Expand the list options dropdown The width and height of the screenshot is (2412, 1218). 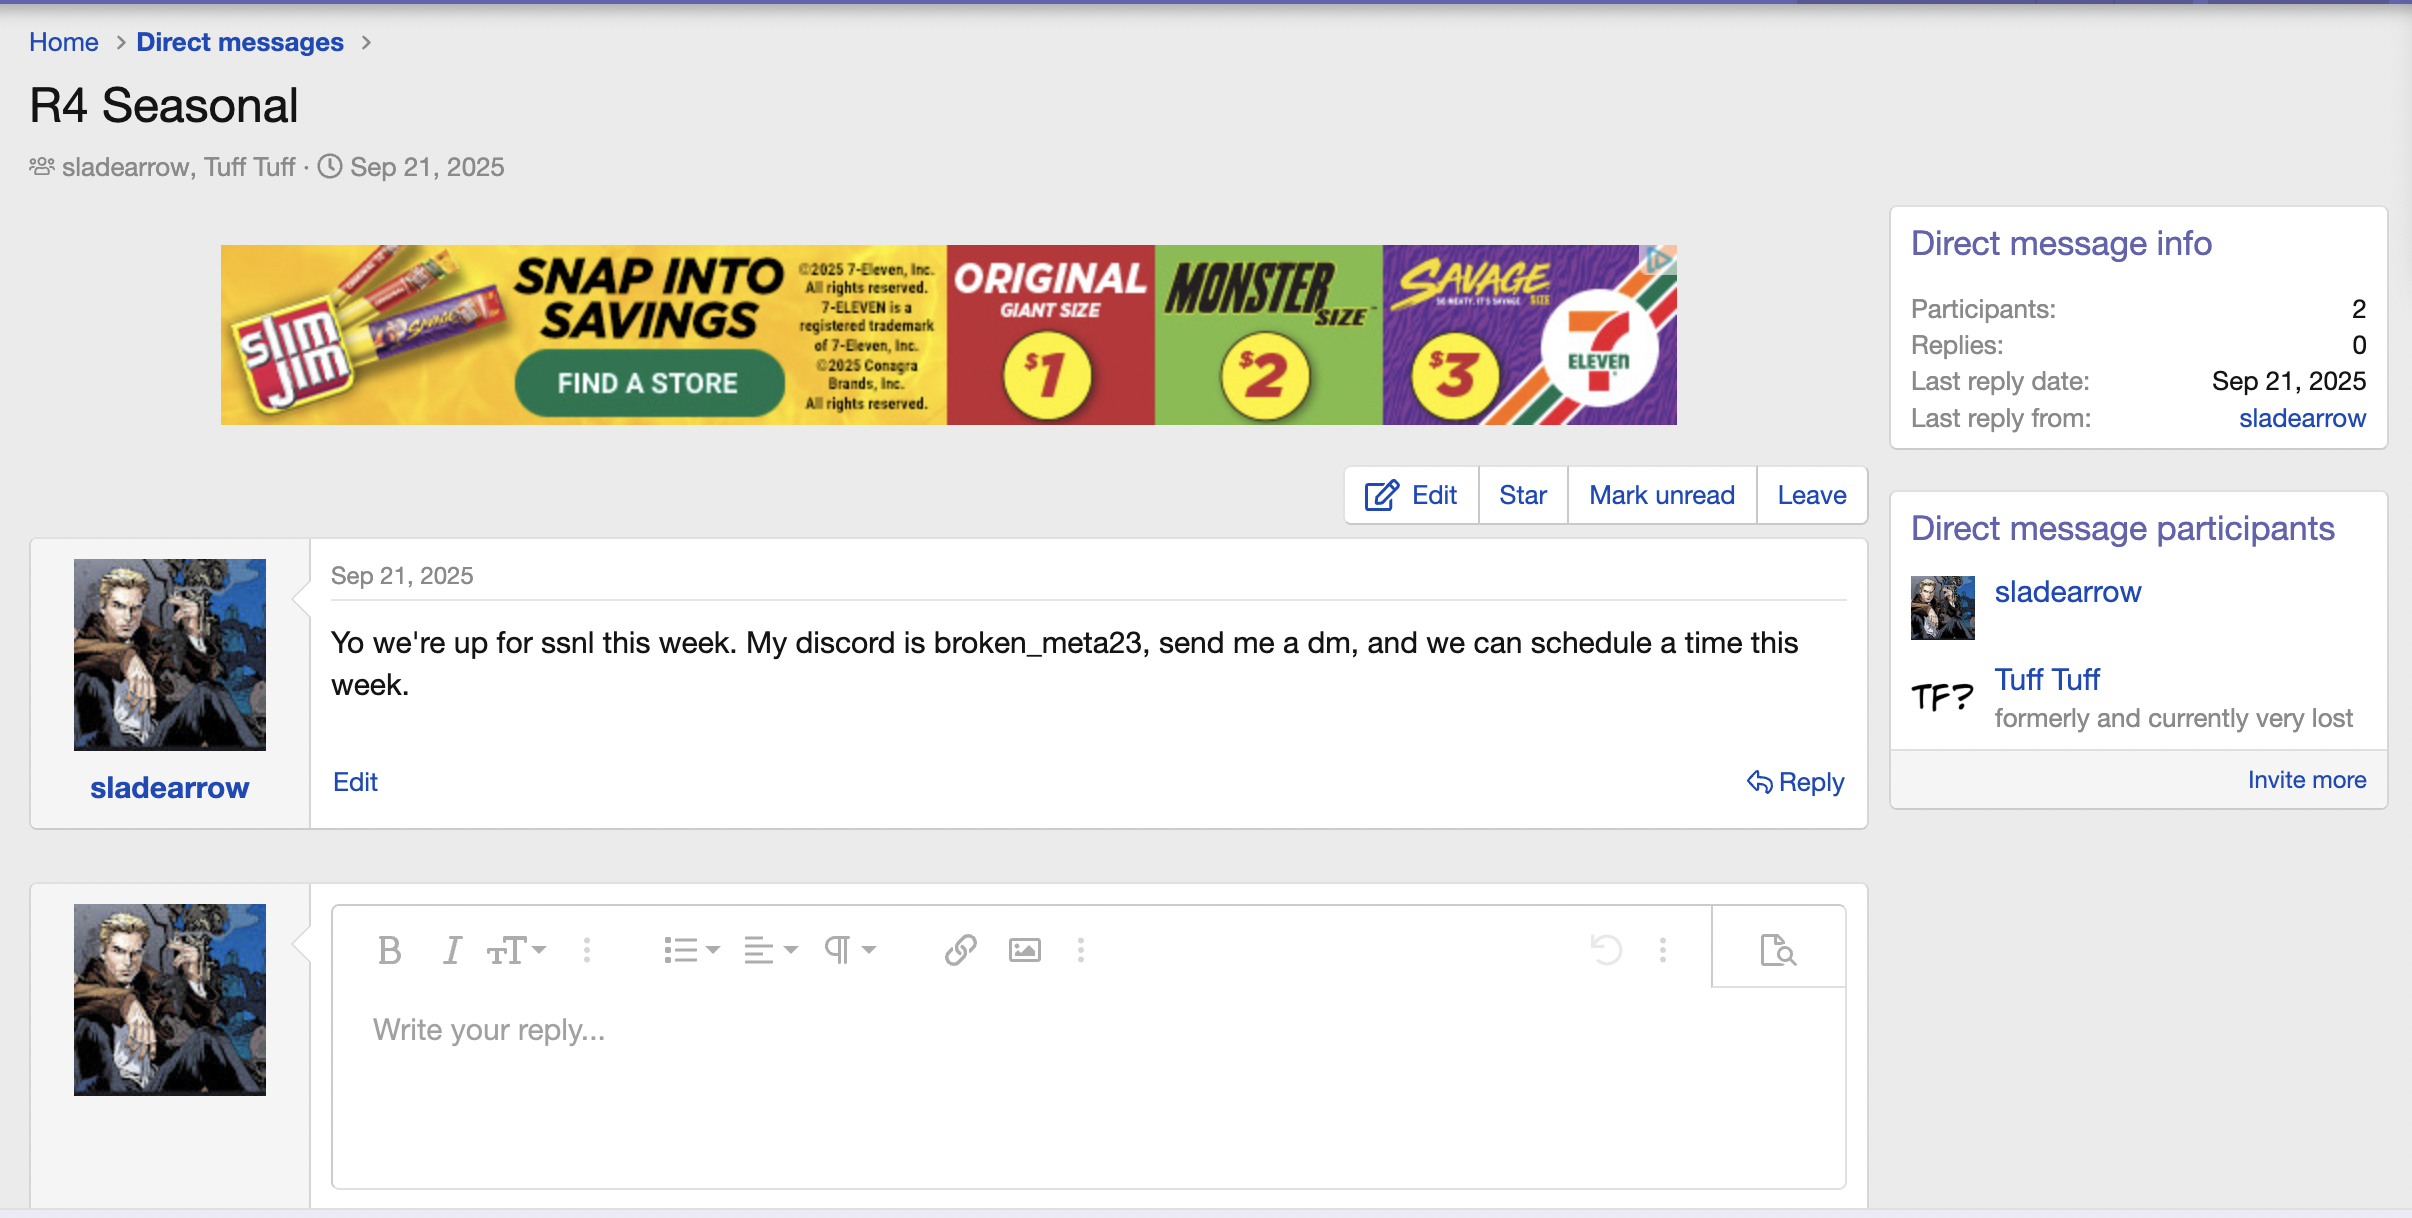(x=690, y=949)
